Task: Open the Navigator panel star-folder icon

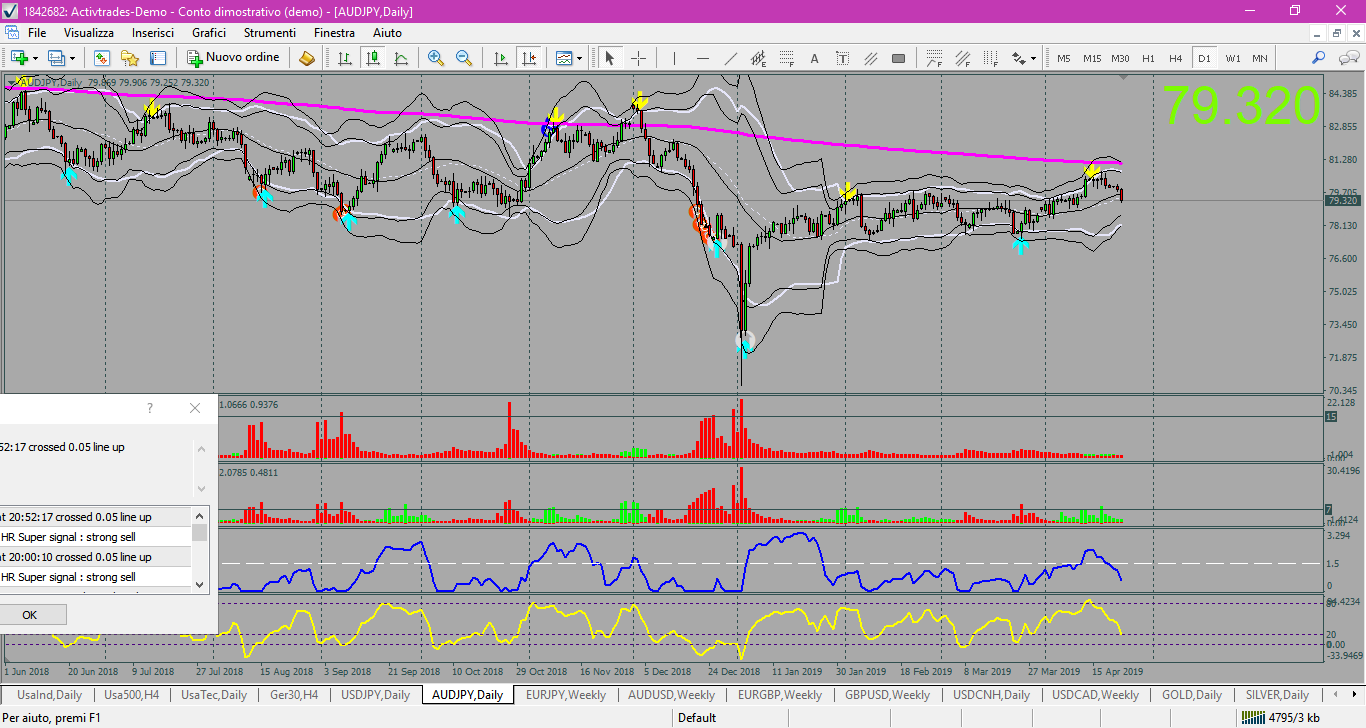Action: (x=130, y=58)
